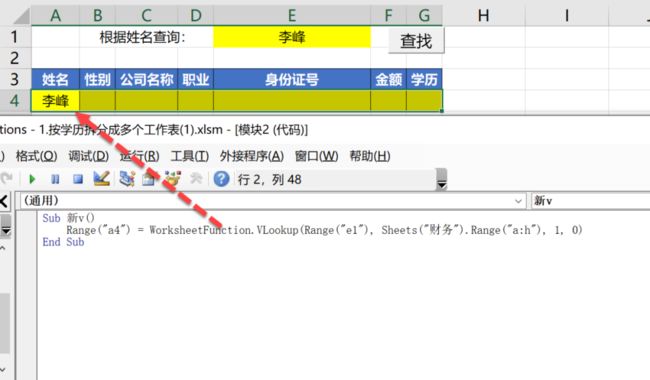Viewport: 650px width, 380px height.
Task: Open the Project Explorer icon
Action: [127, 179]
